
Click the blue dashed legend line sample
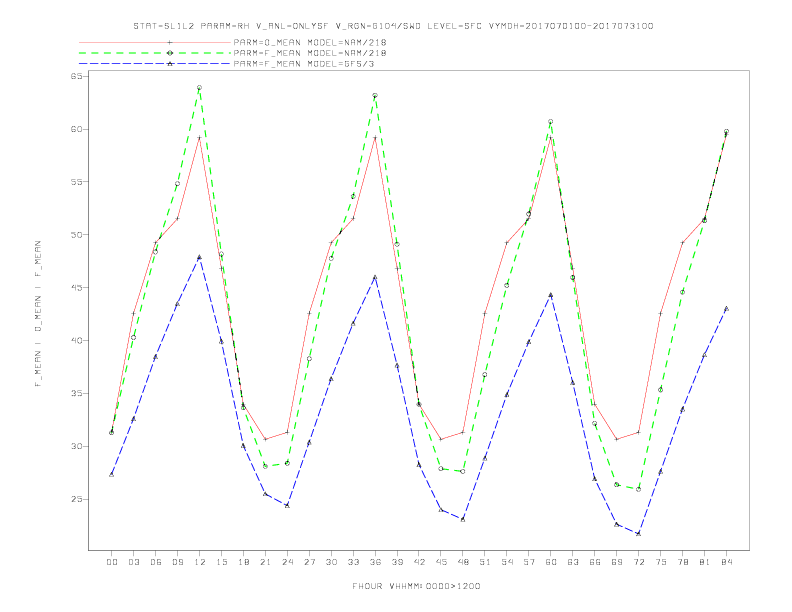155,64
